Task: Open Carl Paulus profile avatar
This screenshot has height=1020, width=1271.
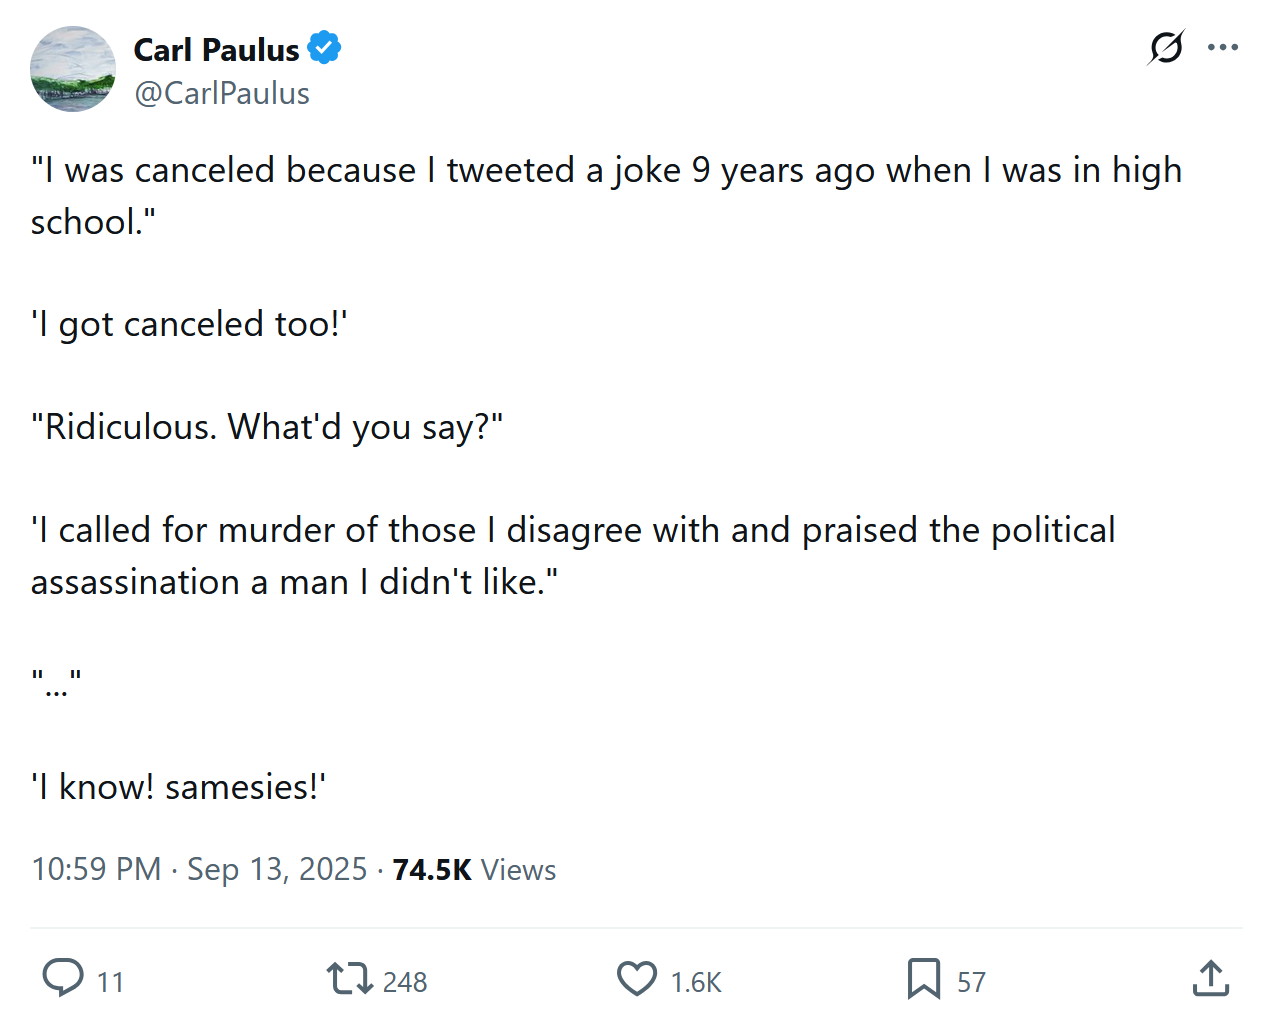Action: click(73, 69)
